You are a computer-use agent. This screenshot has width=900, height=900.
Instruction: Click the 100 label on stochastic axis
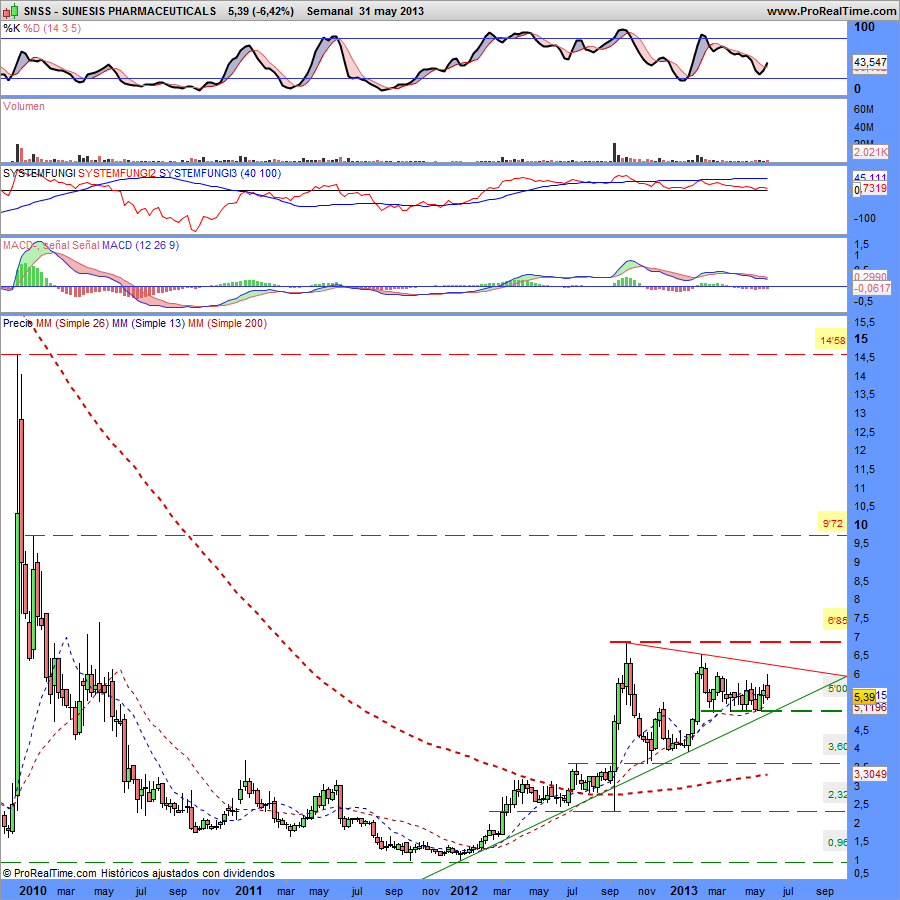click(864, 27)
